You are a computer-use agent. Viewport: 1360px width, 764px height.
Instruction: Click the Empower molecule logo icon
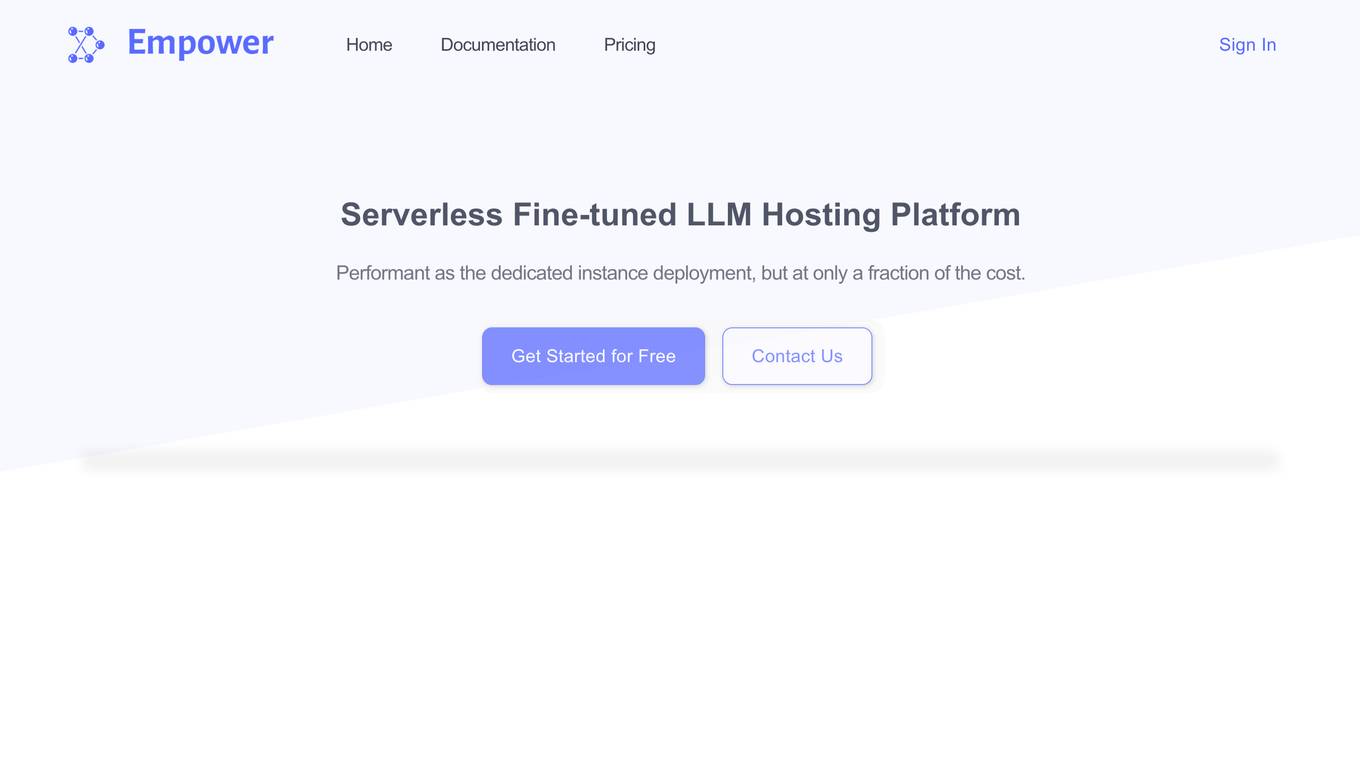pyautogui.click(x=86, y=45)
